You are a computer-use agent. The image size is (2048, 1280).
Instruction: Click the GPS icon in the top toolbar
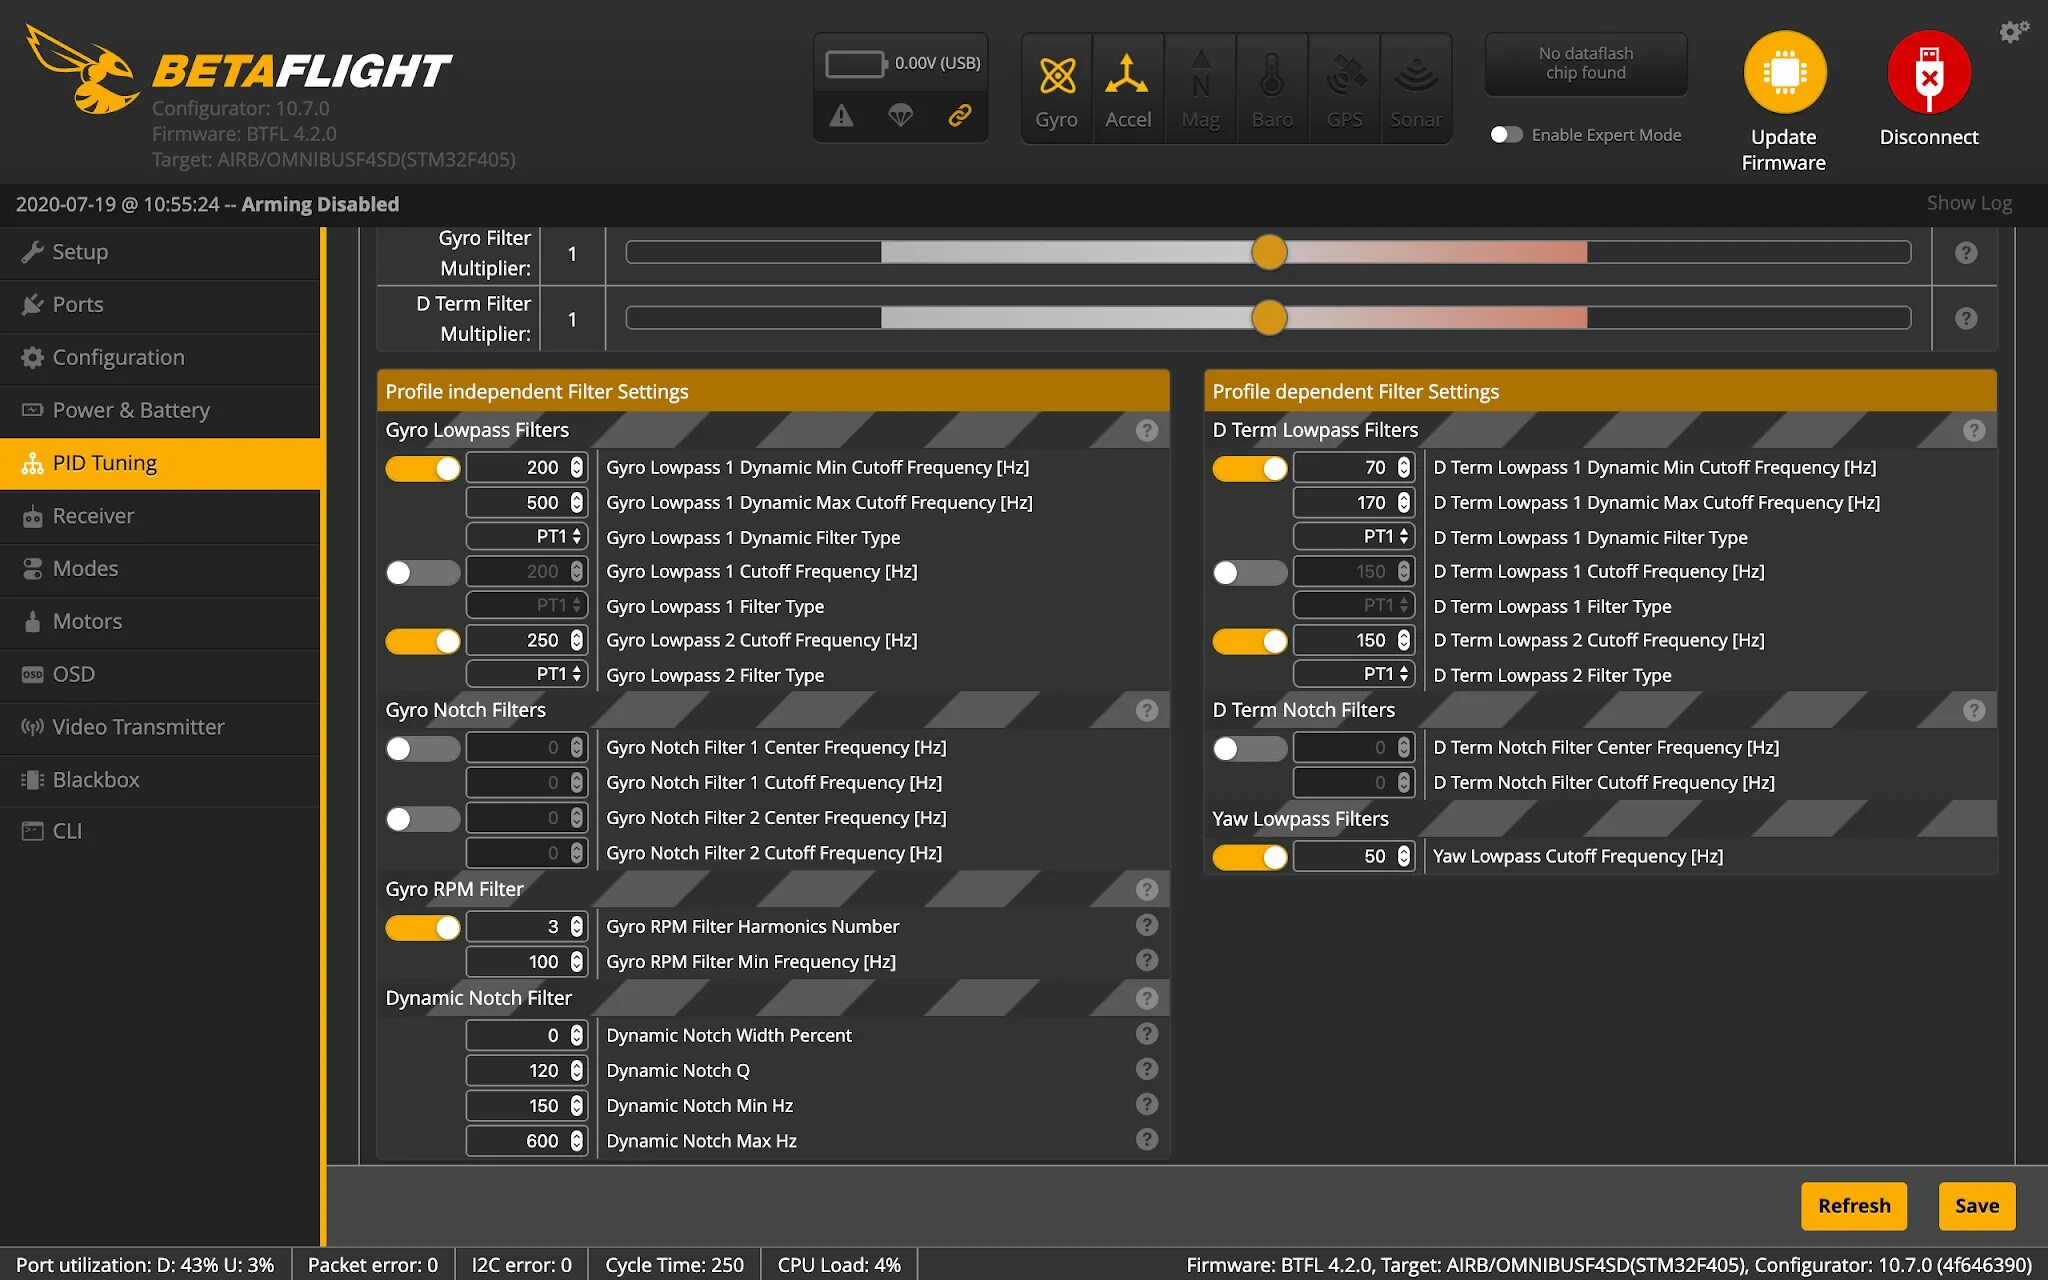(1342, 88)
